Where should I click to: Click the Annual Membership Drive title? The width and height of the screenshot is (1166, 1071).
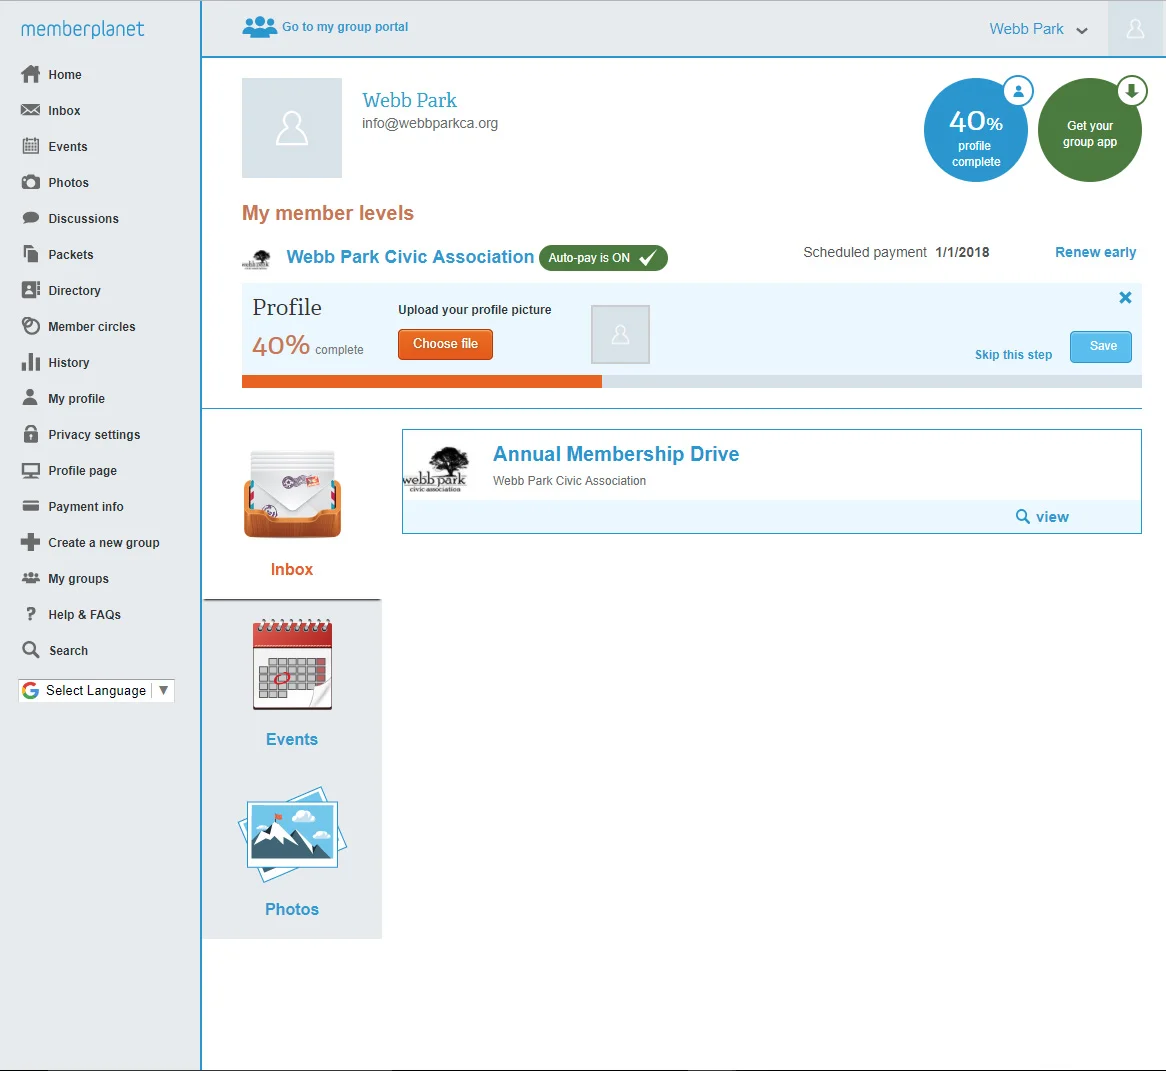pyautogui.click(x=616, y=454)
